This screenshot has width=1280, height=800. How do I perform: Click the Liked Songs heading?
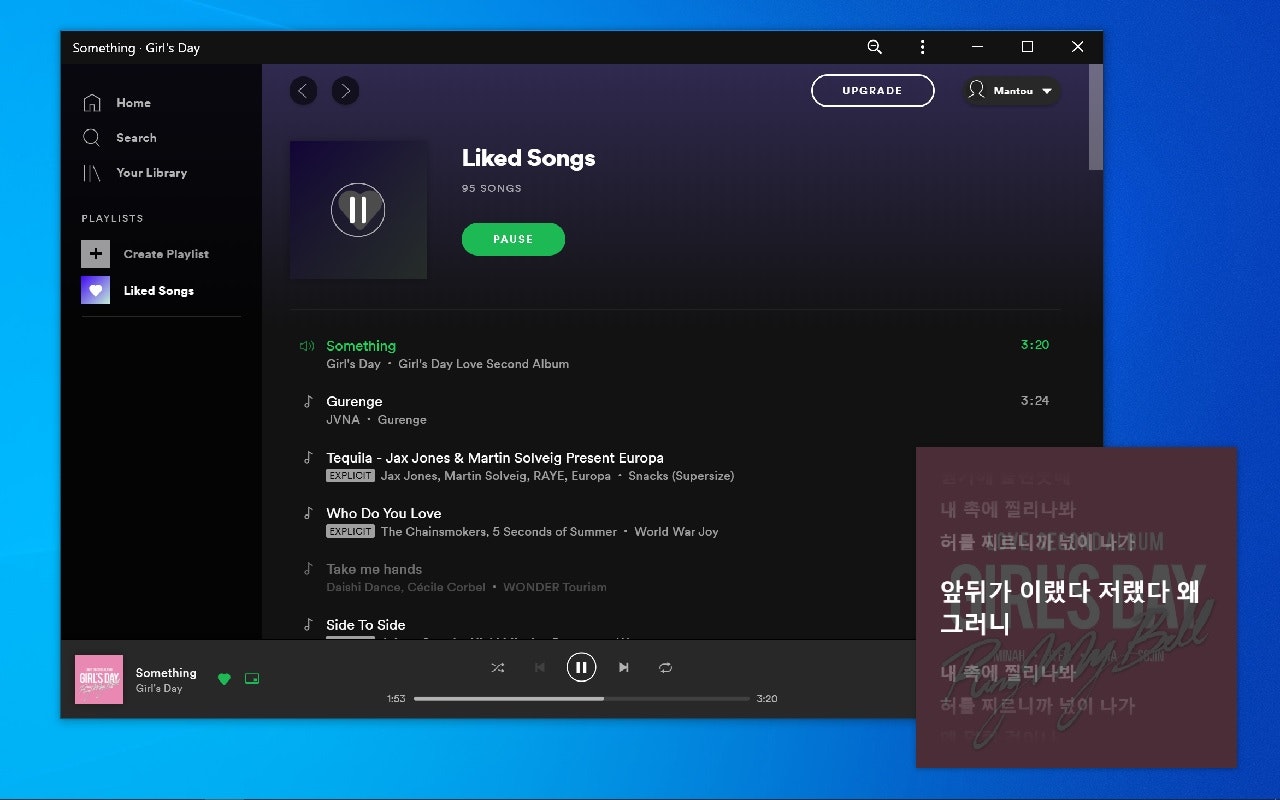pos(528,158)
